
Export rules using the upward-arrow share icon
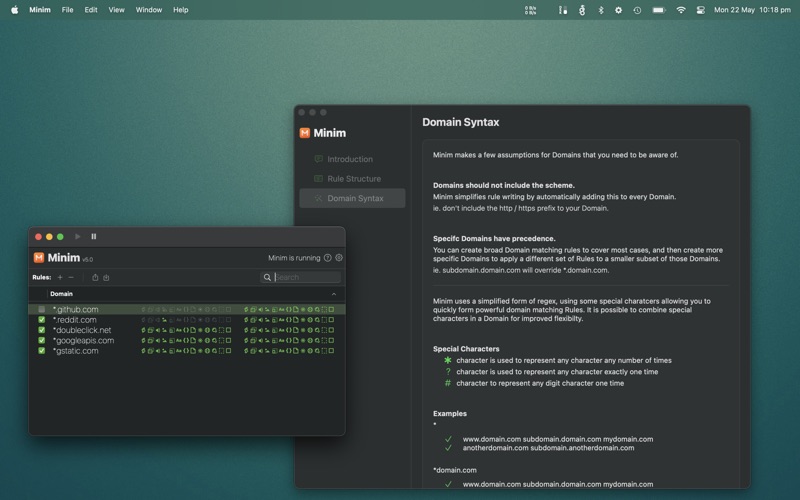point(95,277)
